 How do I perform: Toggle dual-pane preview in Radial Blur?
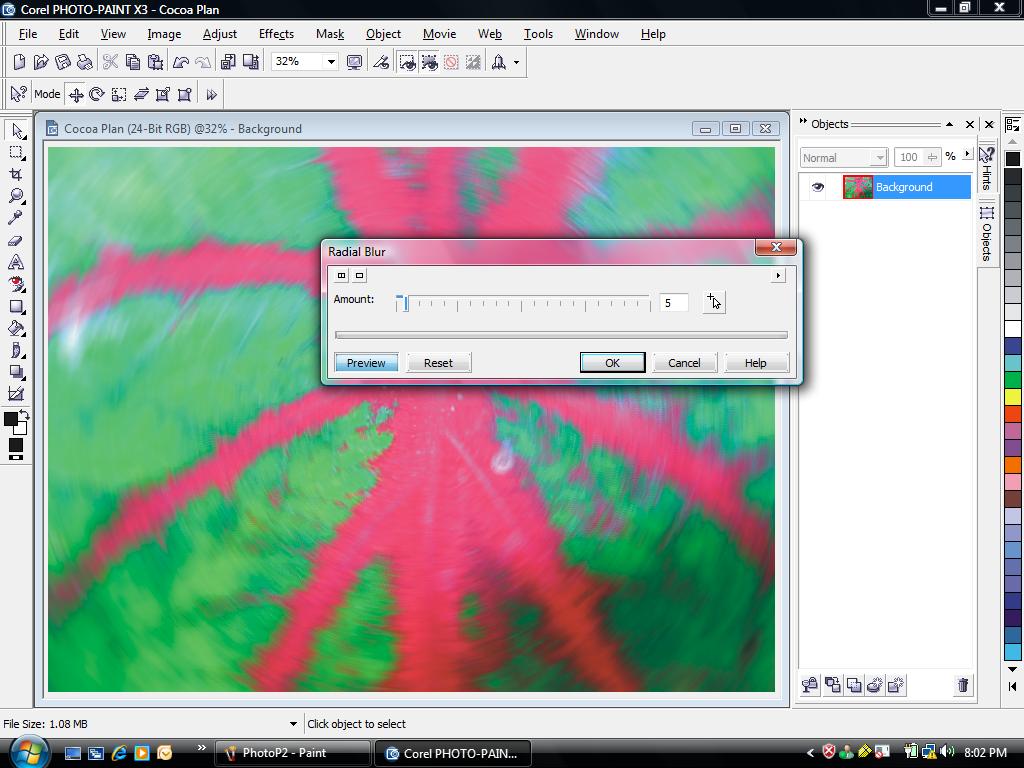342,276
